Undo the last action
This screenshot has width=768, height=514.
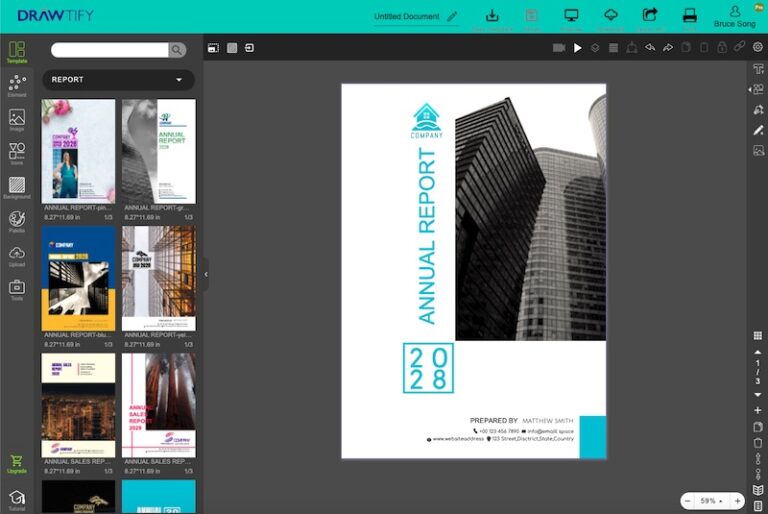[650, 48]
